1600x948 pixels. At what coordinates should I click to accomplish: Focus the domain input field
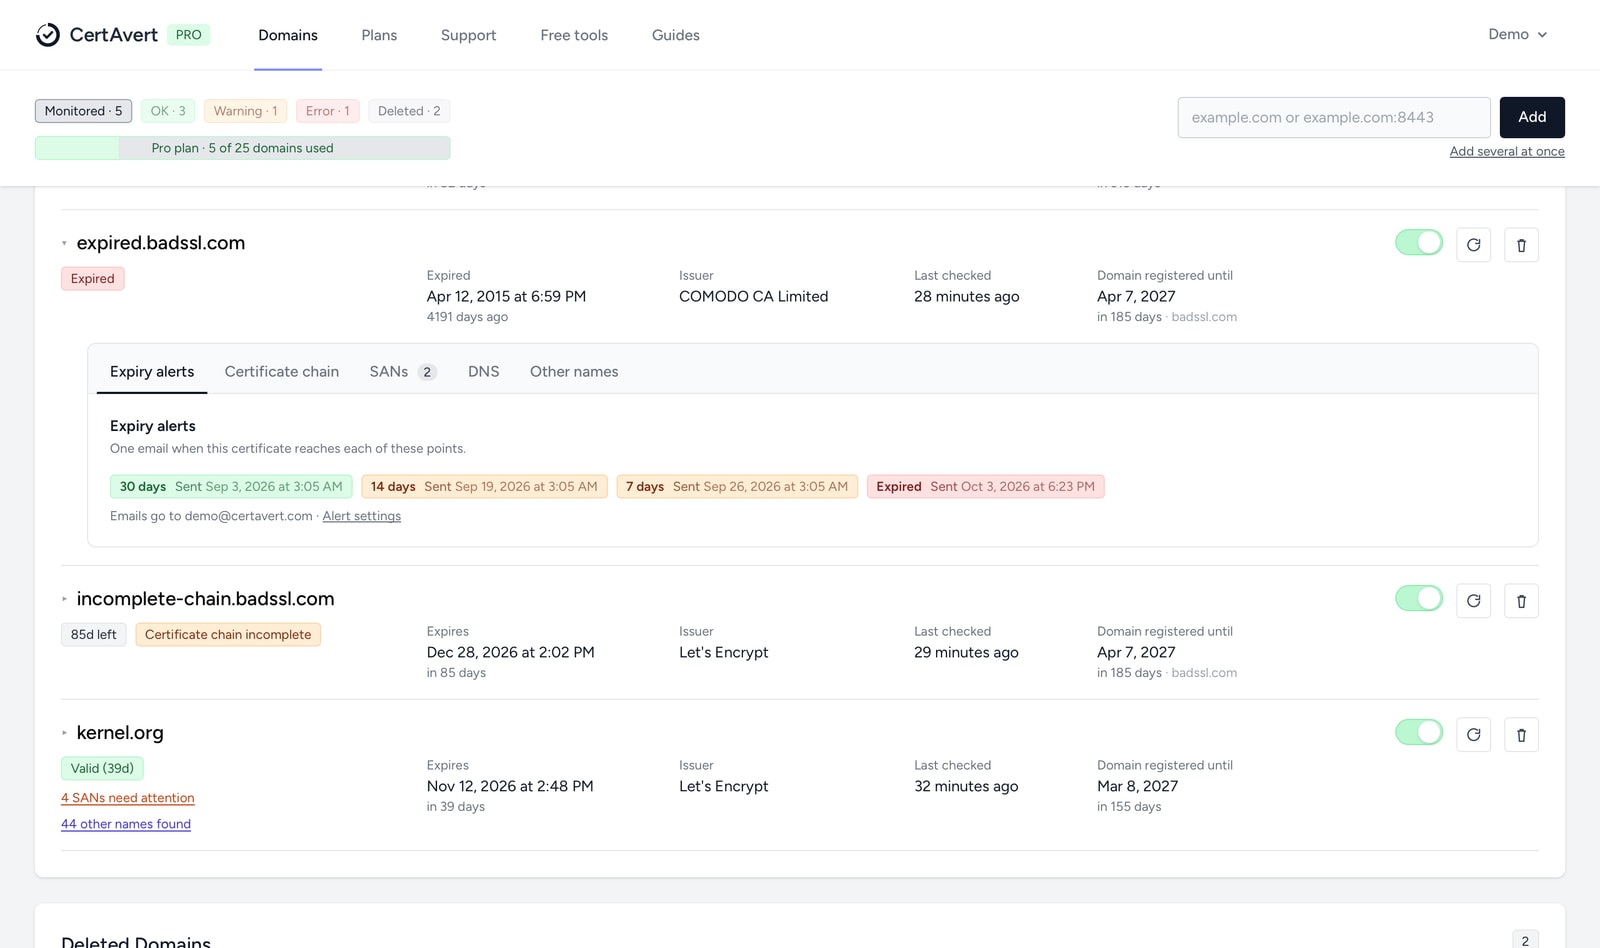point(1334,117)
